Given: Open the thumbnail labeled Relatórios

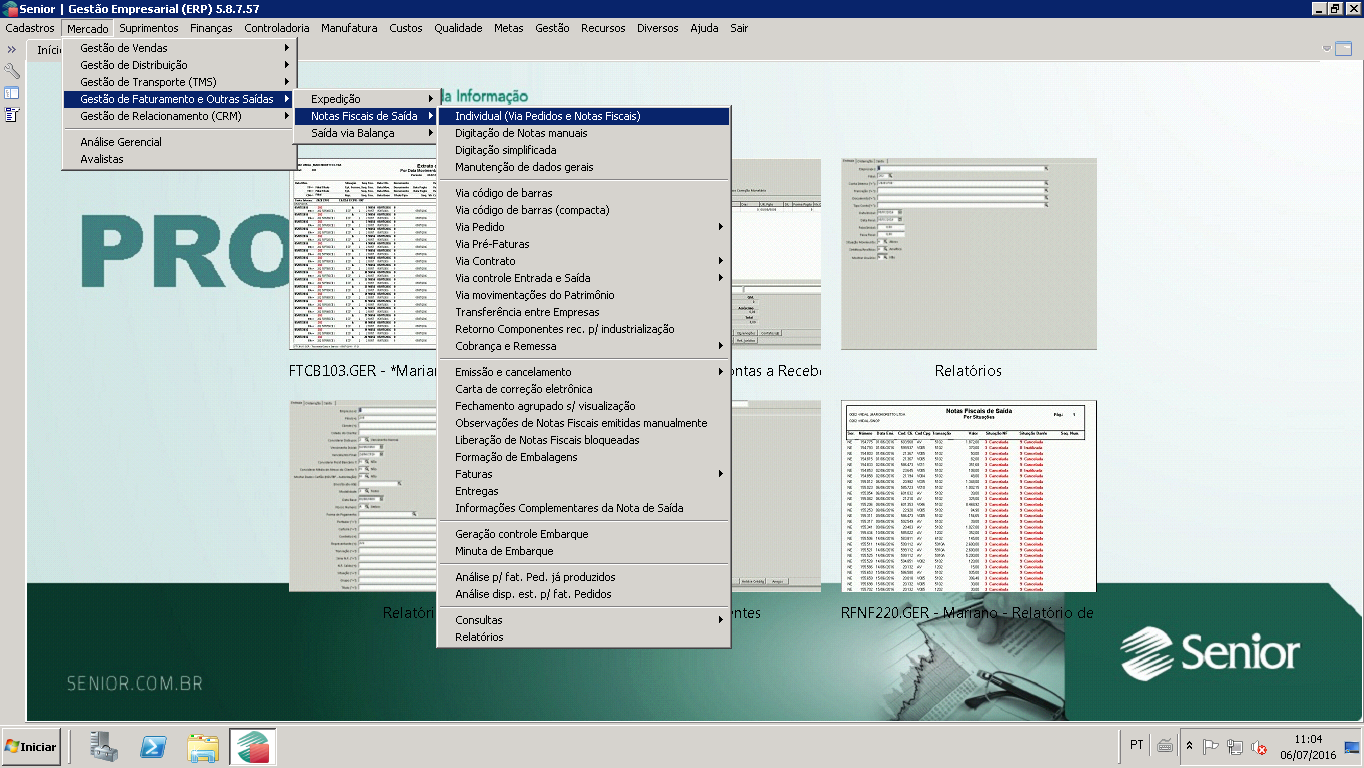Looking at the screenshot, I should (x=968, y=254).
